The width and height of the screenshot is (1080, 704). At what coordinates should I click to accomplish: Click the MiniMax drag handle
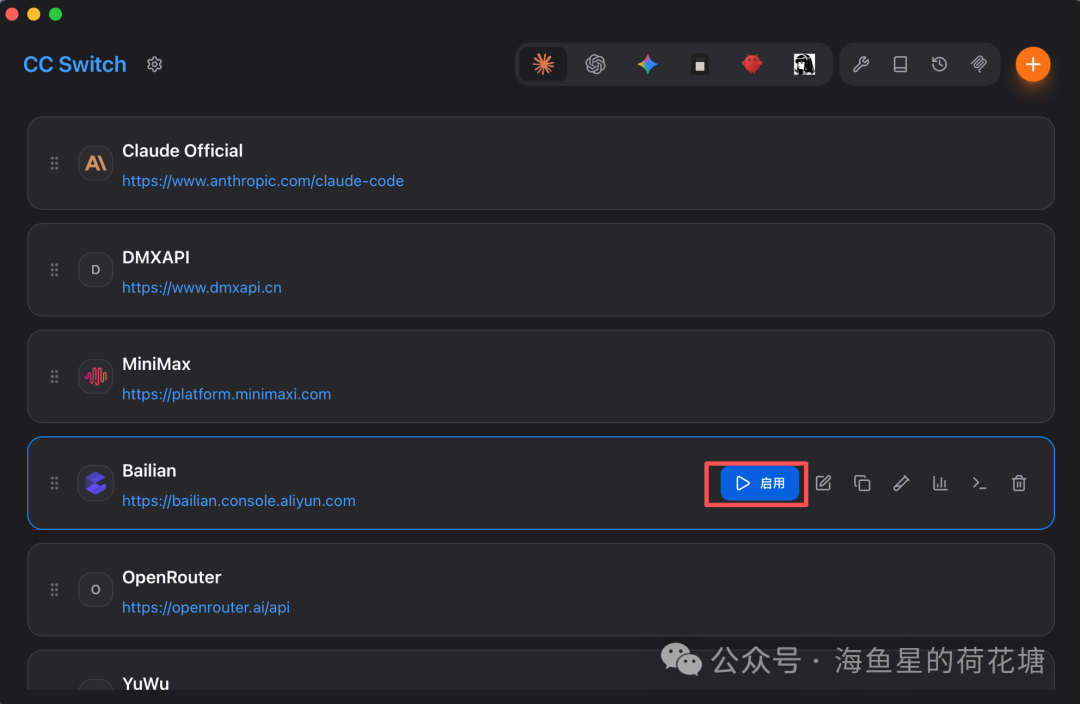54,376
